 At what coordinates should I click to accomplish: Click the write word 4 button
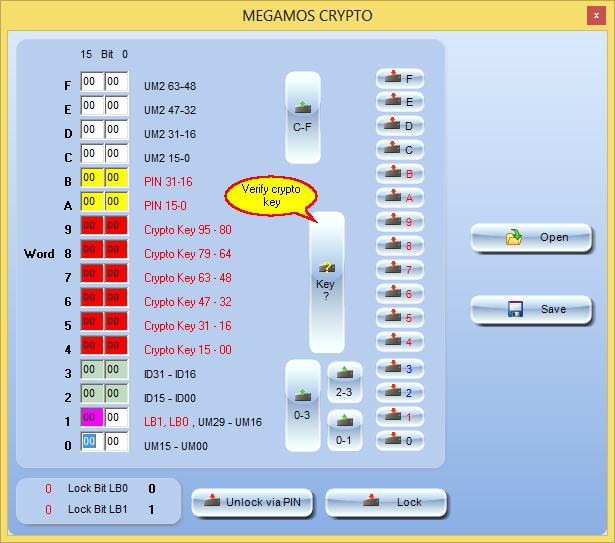point(400,341)
